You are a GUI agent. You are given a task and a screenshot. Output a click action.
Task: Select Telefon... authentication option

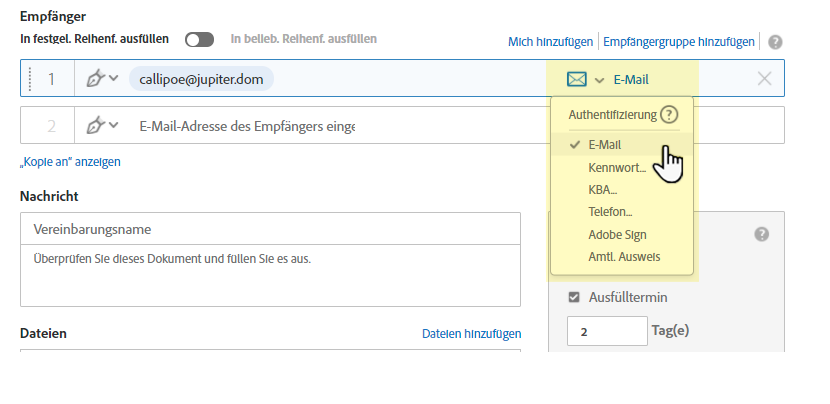pos(610,212)
